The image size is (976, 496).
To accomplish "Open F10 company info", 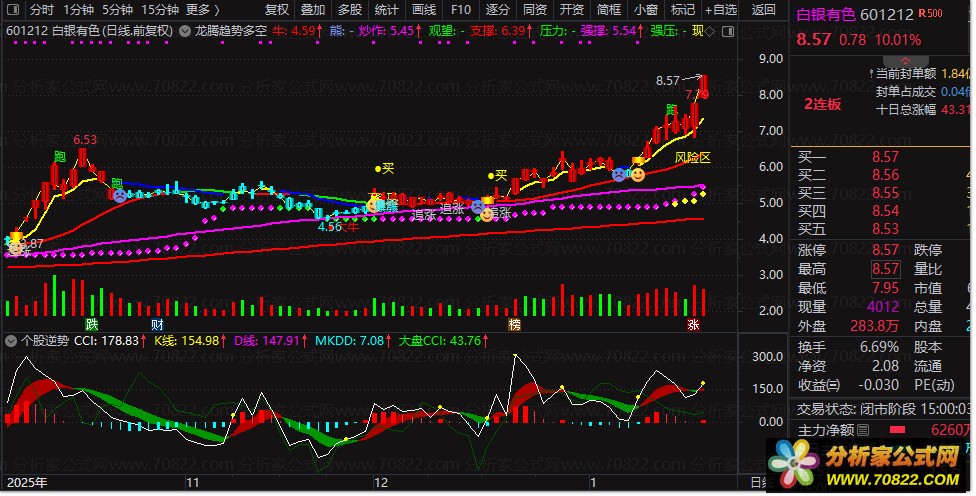I will coord(461,9).
